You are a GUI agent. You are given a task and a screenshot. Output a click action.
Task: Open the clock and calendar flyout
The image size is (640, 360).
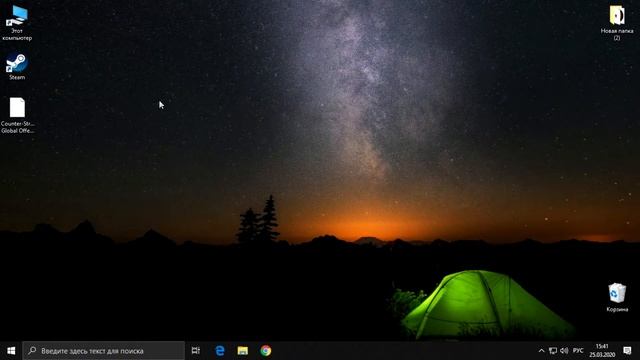pyautogui.click(x=602, y=351)
